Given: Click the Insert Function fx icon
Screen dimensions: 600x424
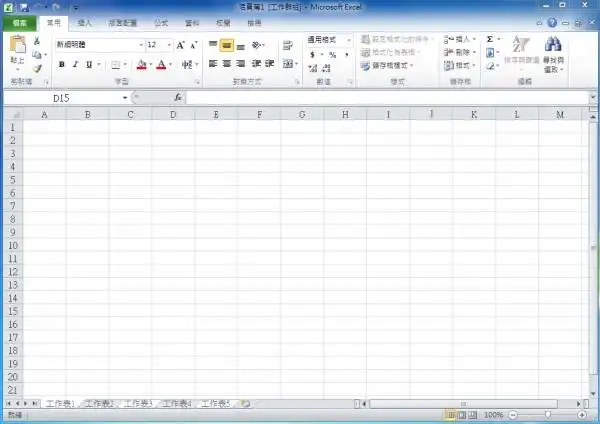Looking at the screenshot, I should (x=178, y=98).
